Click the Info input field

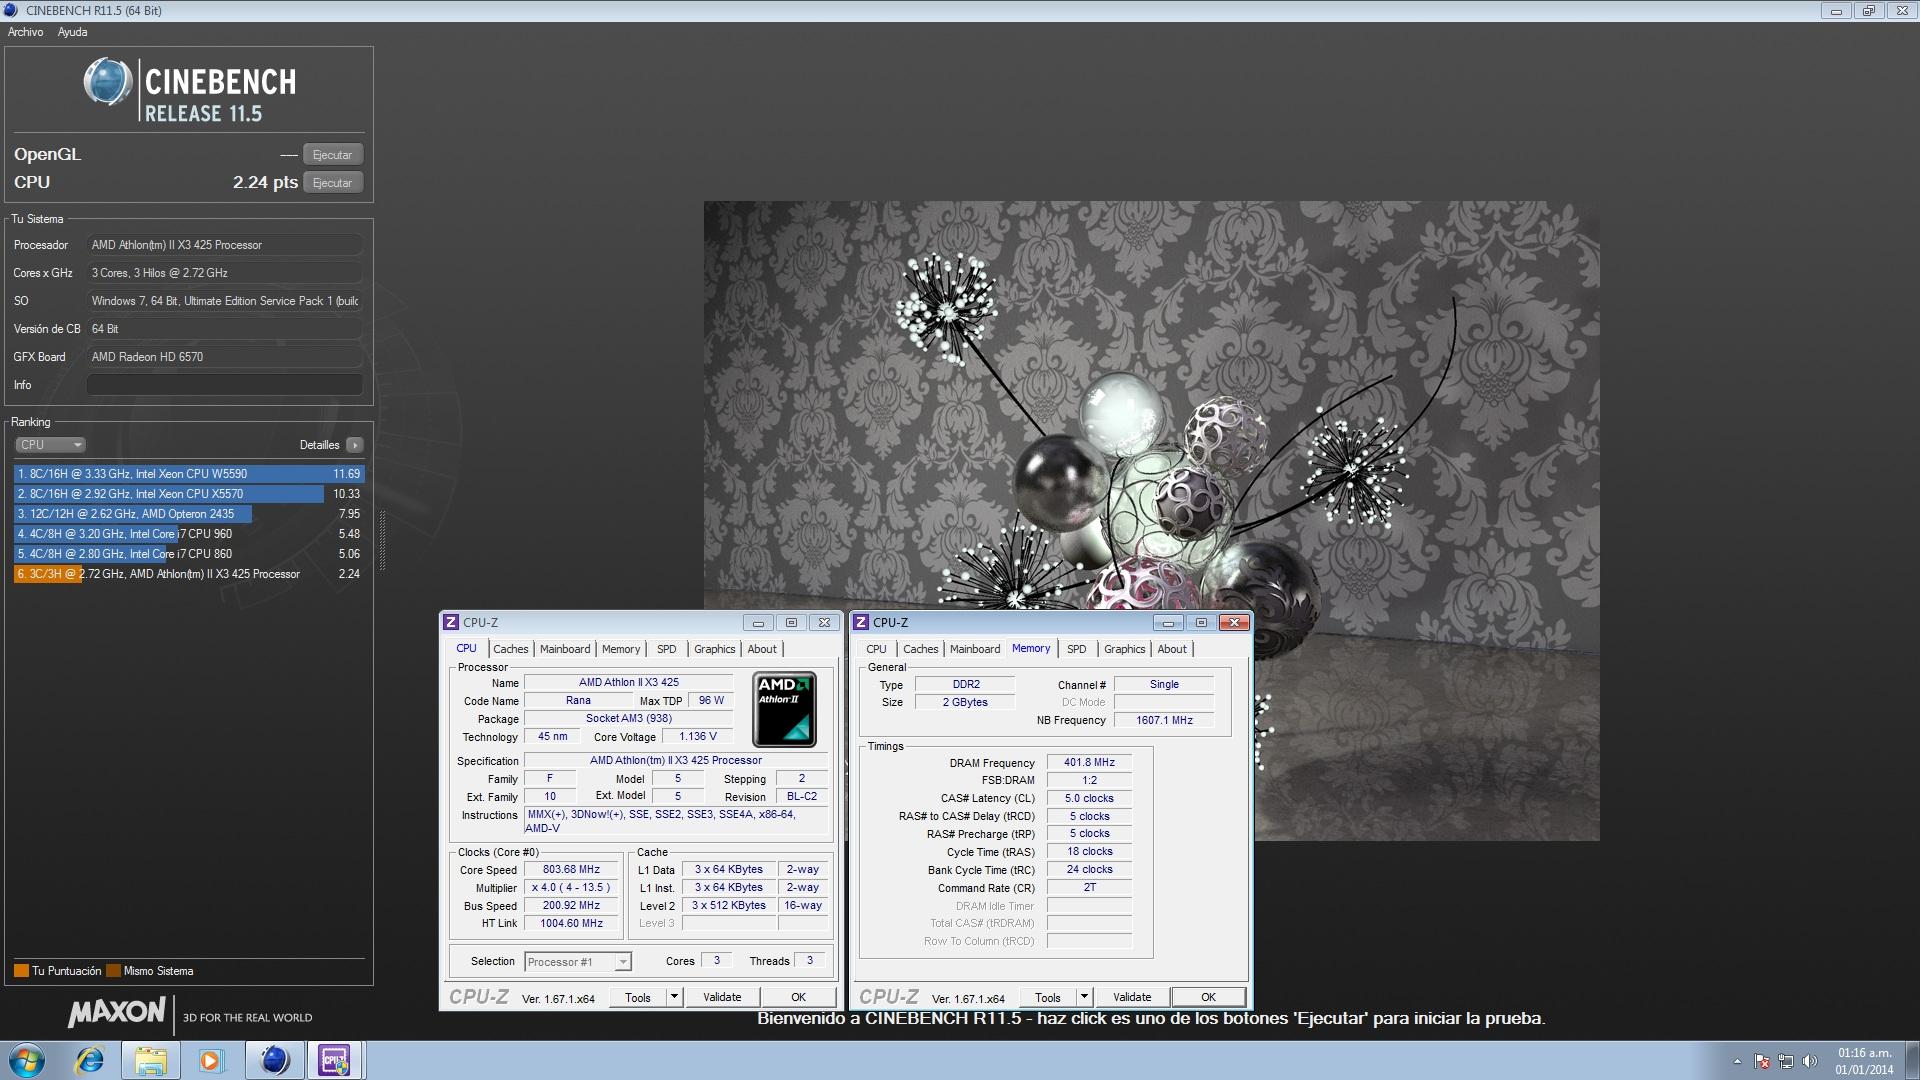pyautogui.click(x=225, y=385)
